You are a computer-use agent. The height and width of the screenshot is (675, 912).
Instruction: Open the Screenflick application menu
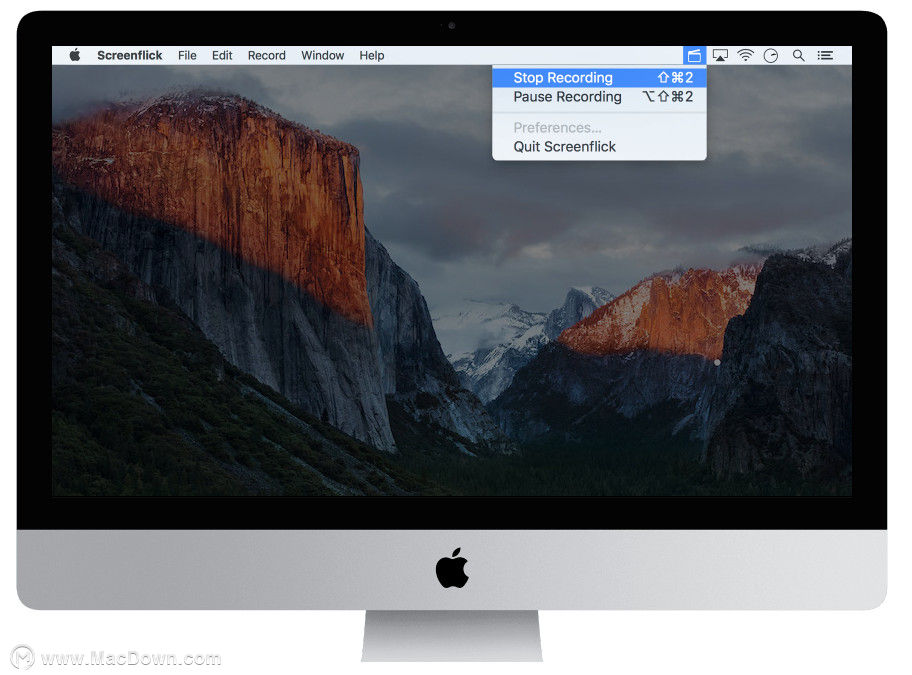click(129, 55)
